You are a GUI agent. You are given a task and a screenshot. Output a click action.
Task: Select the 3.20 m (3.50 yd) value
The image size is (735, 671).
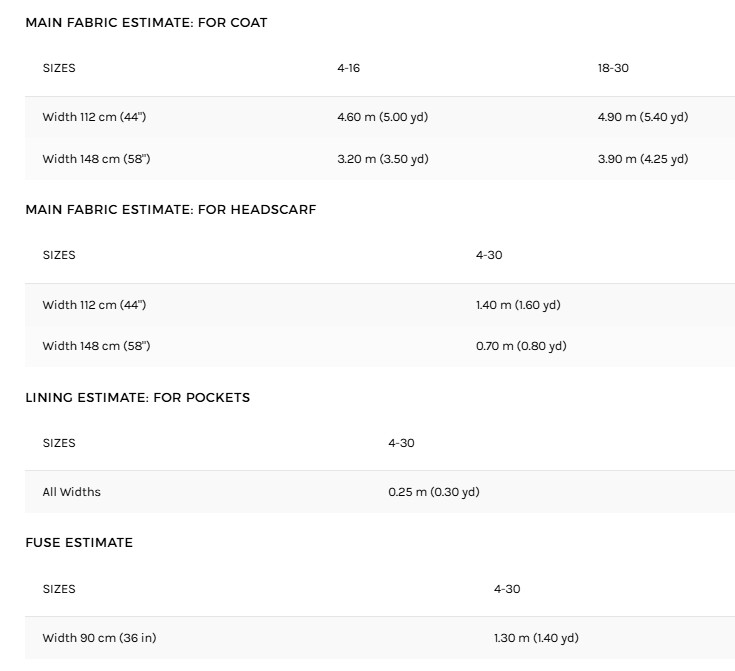tap(382, 159)
